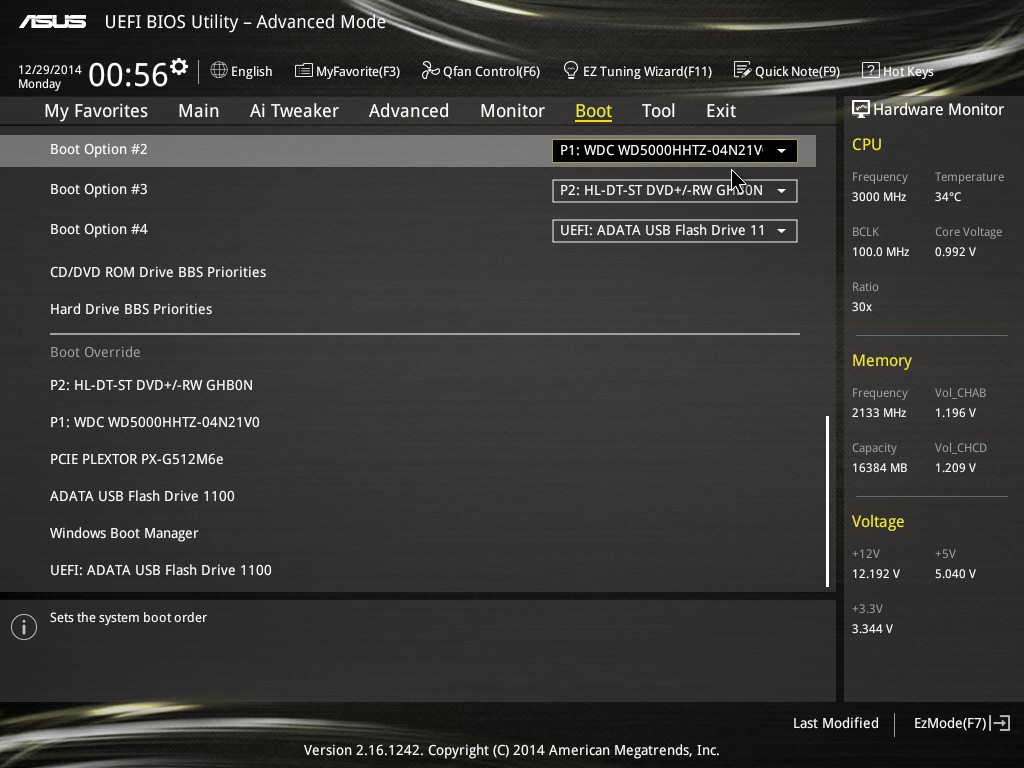The width and height of the screenshot is (1024, 768).
Task: Click memory capacity value 16384 MB
Action: tap(879, 468)
